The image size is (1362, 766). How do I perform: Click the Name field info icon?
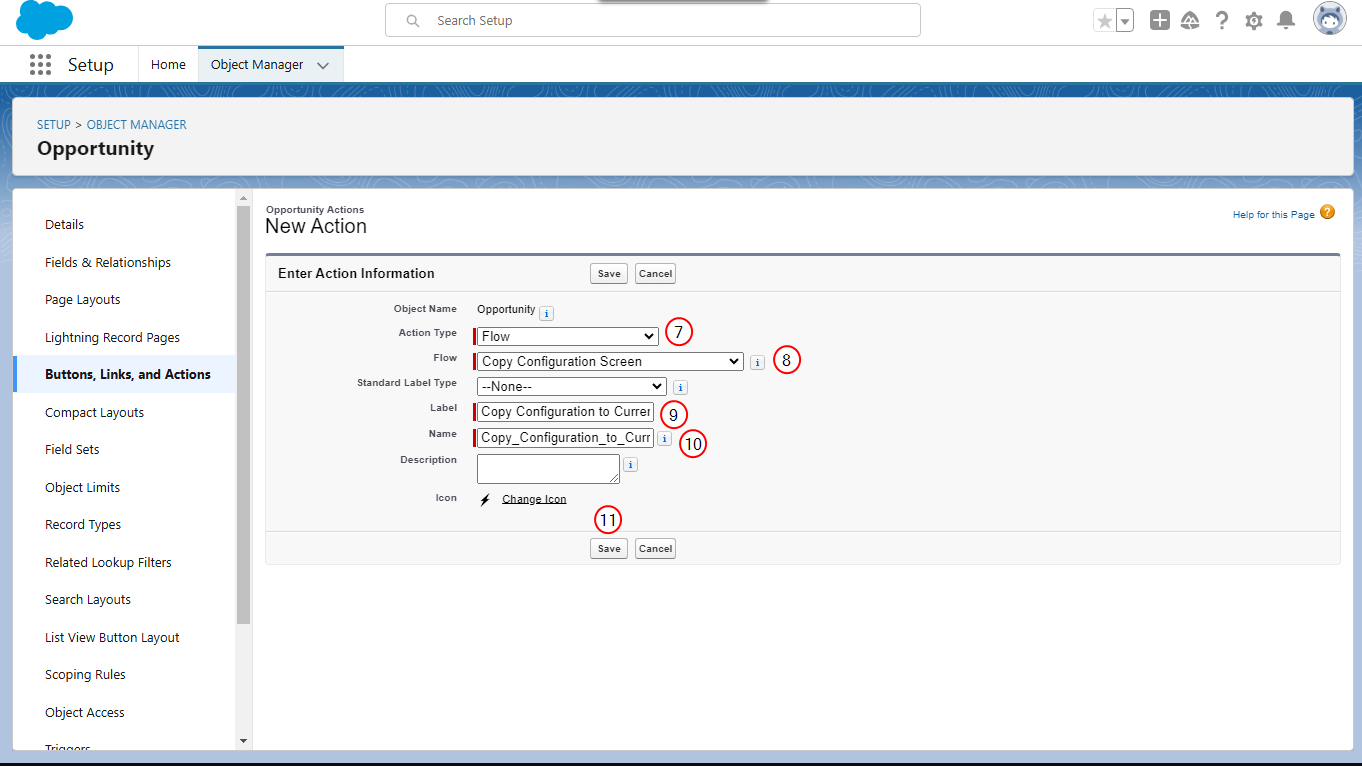(x=664, y=438)
